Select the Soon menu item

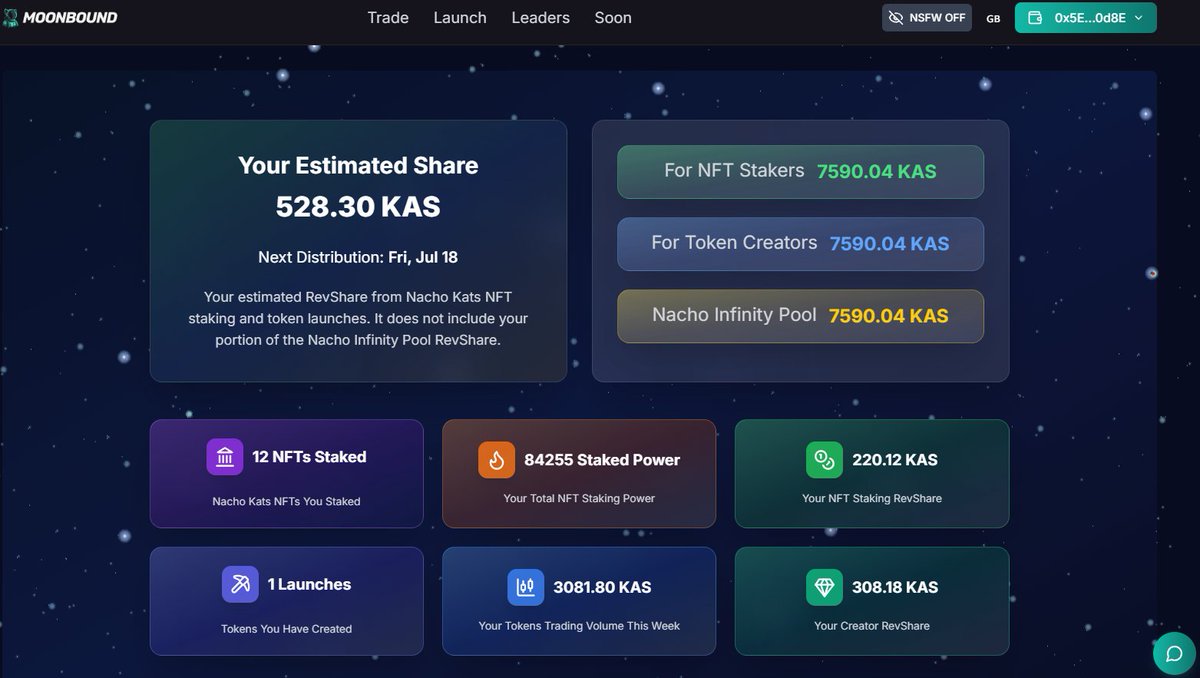click(x=613, y=18)
